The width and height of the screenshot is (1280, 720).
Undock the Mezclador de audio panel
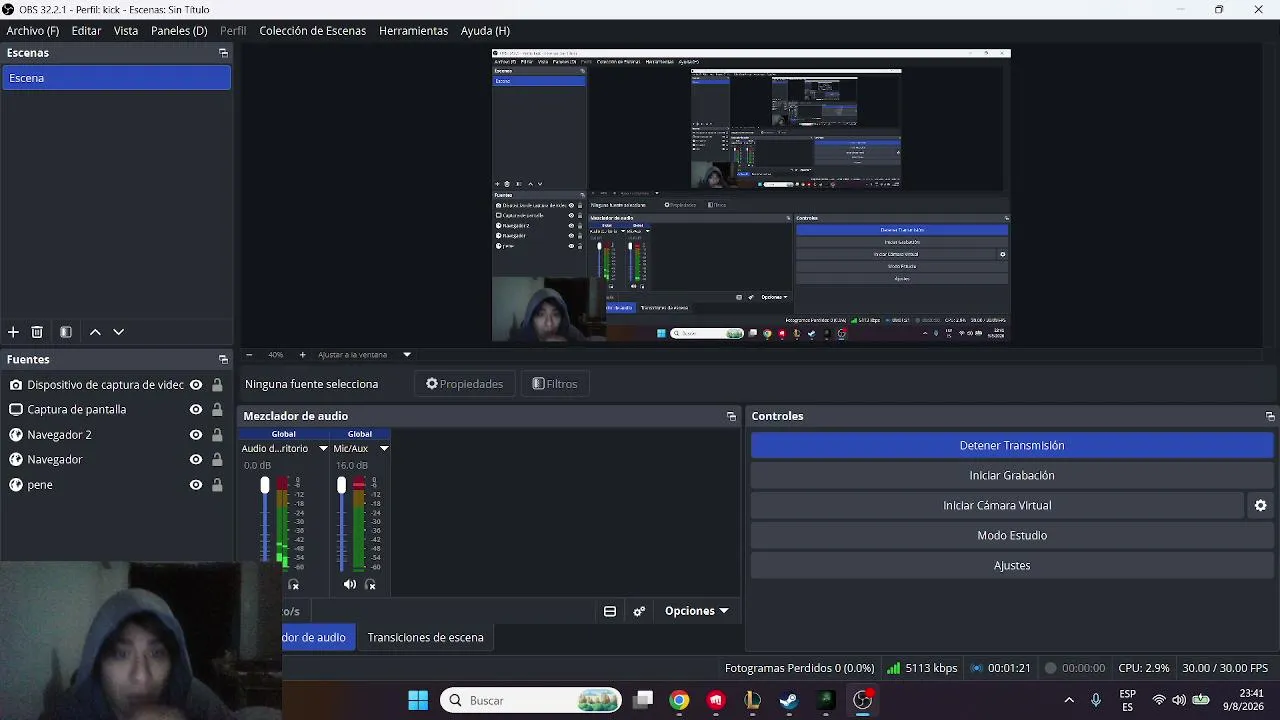coord(731,416)
